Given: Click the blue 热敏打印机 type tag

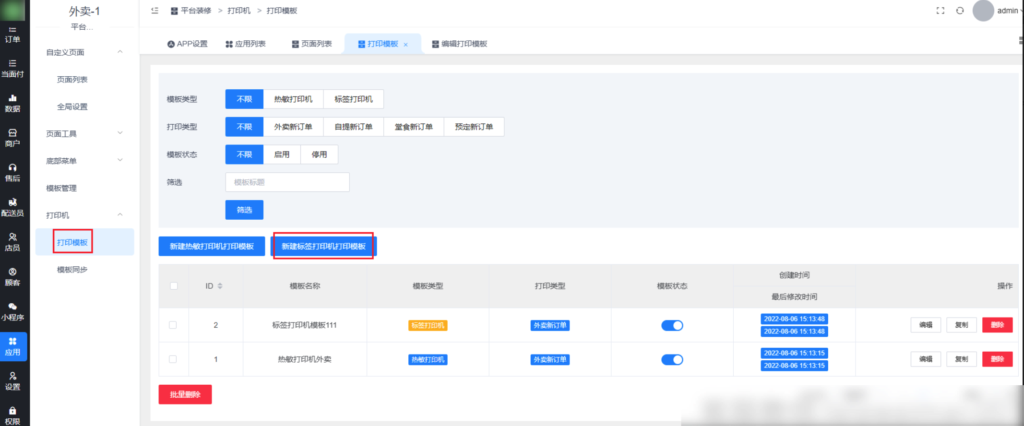Looking at the screenshot, I should click(428, 359).
